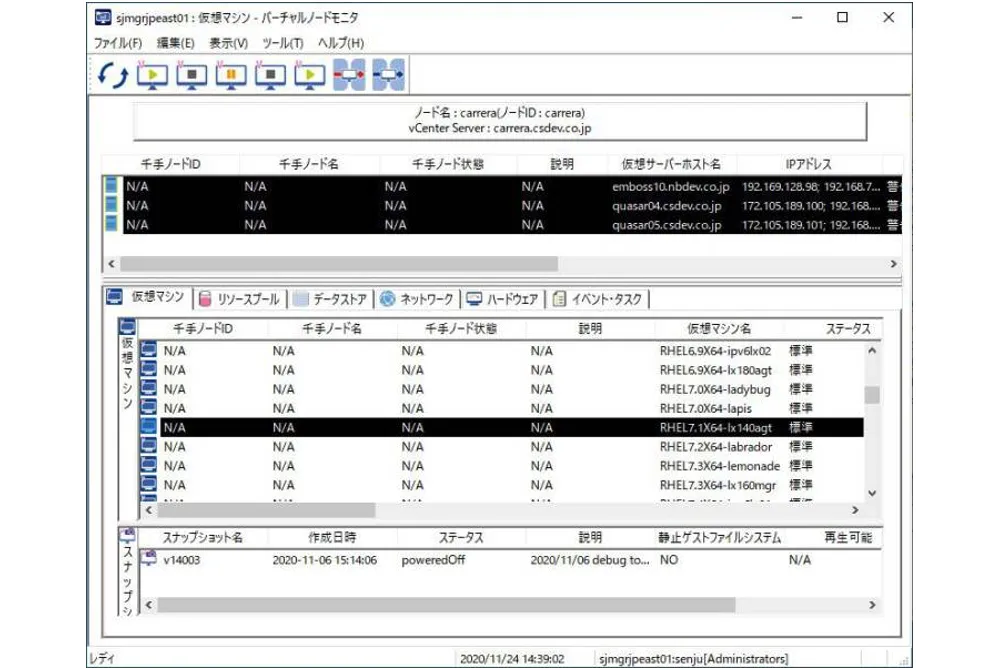Click the red-arrow migration toolbar icon
This screenshot has width=1000, height=670.
349,75
